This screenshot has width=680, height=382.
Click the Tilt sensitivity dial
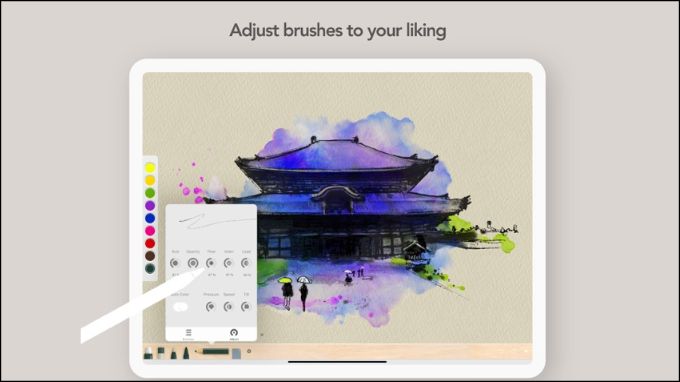246,307
